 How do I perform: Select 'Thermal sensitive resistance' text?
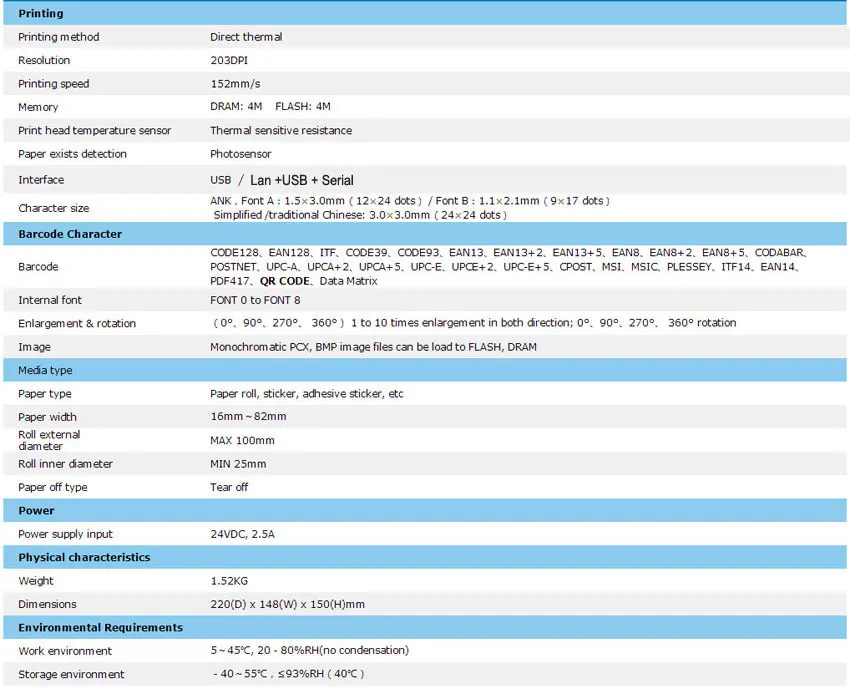[281, 130]
